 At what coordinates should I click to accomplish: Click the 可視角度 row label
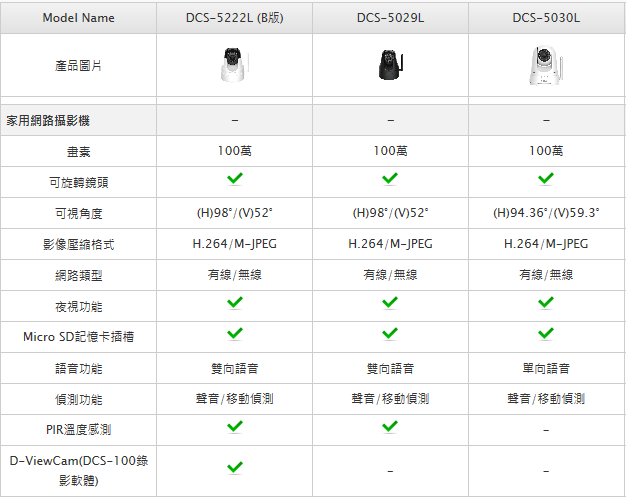79,214
